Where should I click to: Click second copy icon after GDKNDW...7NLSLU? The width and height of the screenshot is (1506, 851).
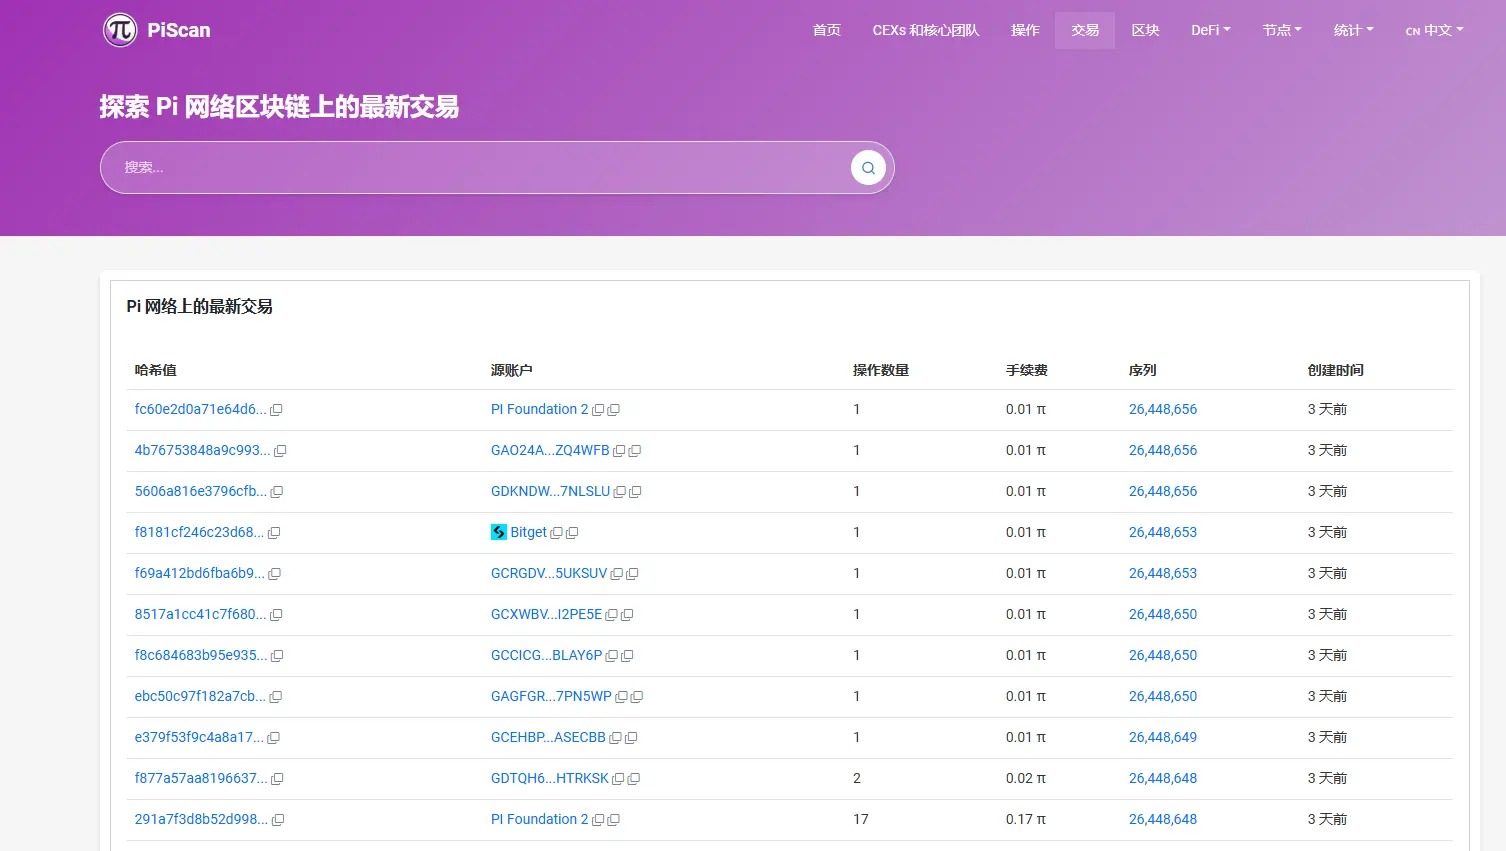[x=635, y=492]
